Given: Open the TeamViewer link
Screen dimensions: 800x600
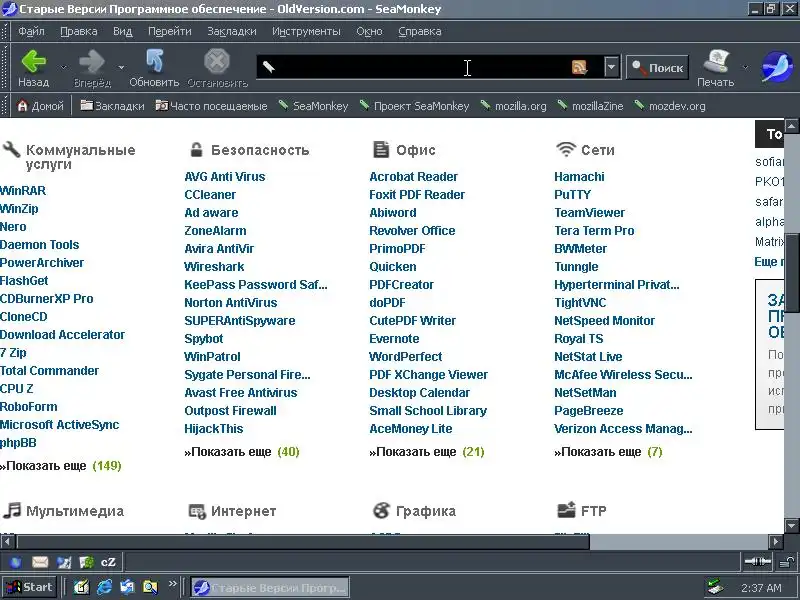Looking at the screenshot, I should coord(589,213).
